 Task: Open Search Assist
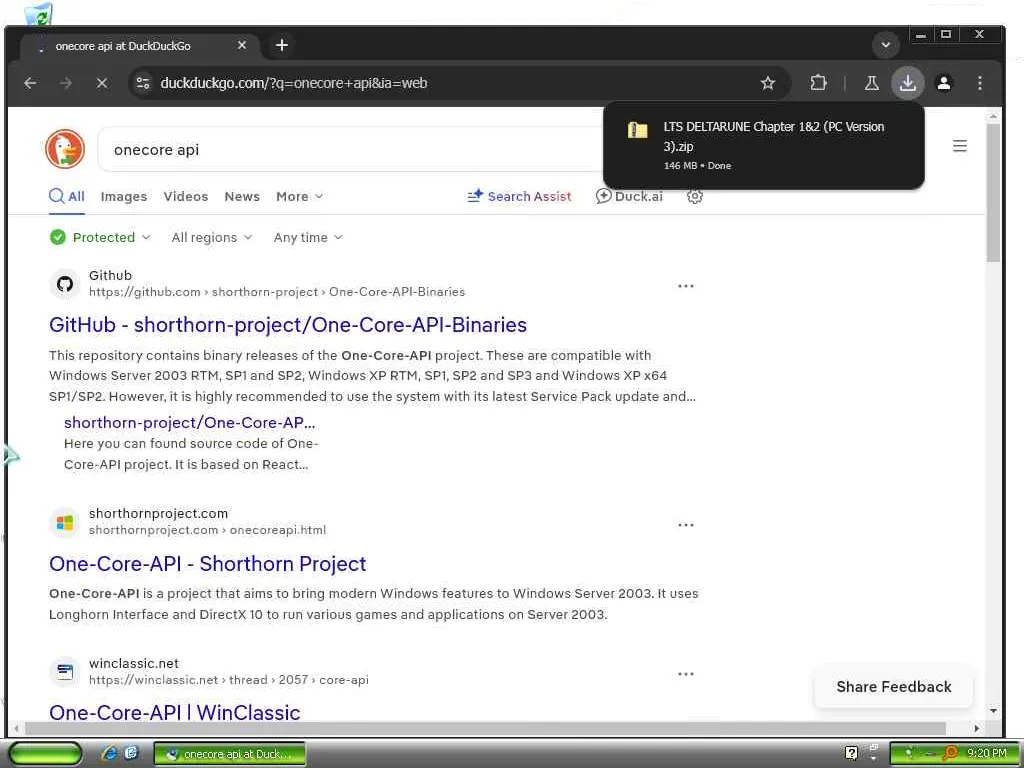pyautogui.click(x=519, y=197)
